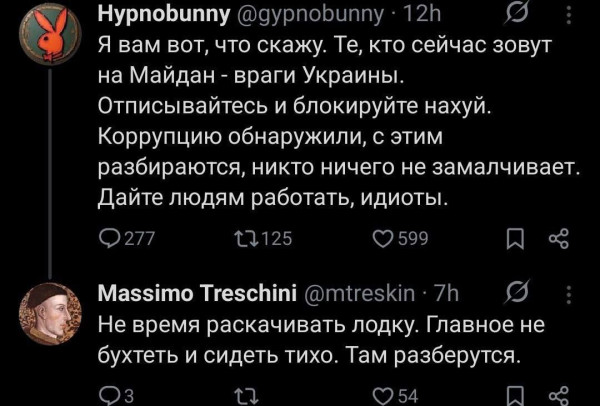The image size is (600, 406).
Task: Reply to Massimo Treschini's tweet
Action: [x=107, y=396]
